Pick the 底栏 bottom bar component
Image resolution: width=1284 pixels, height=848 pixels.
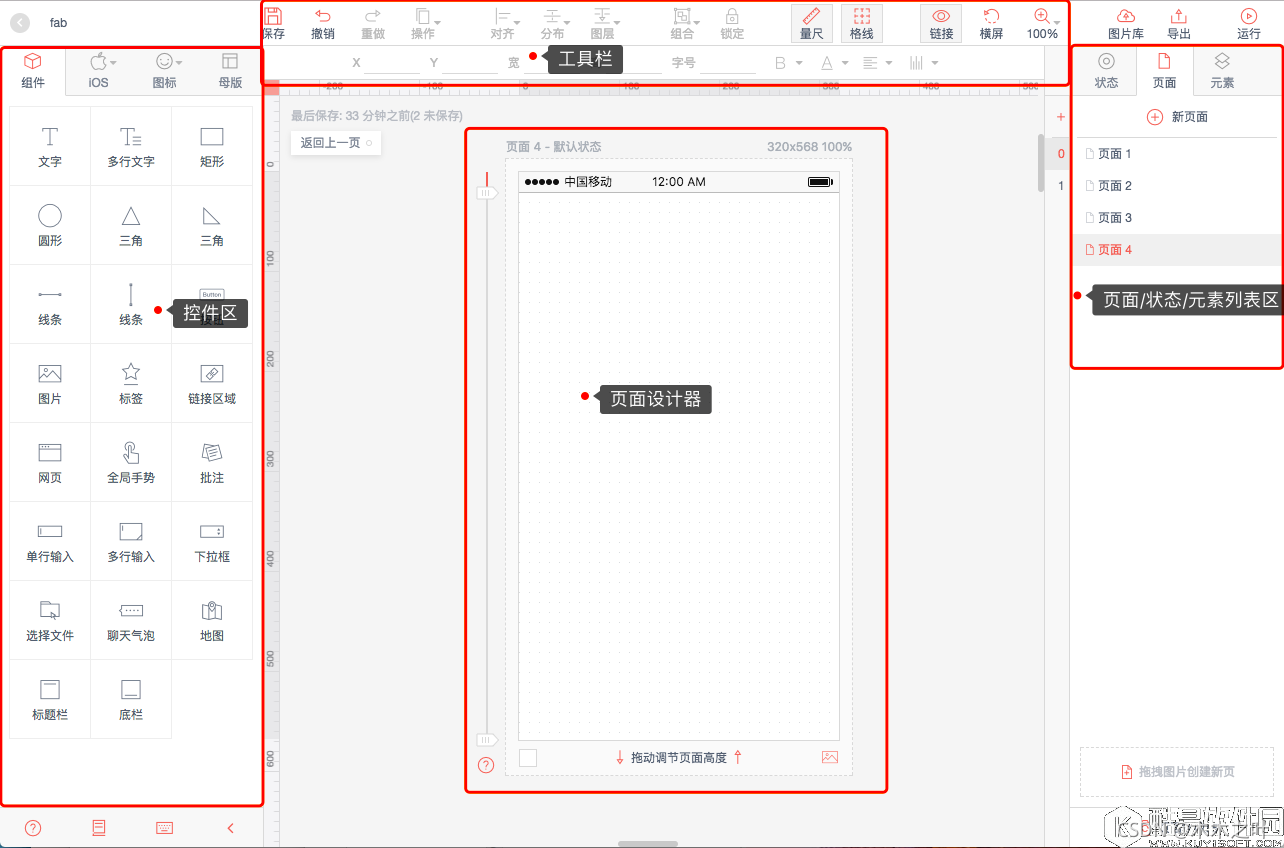coord(131,699)
